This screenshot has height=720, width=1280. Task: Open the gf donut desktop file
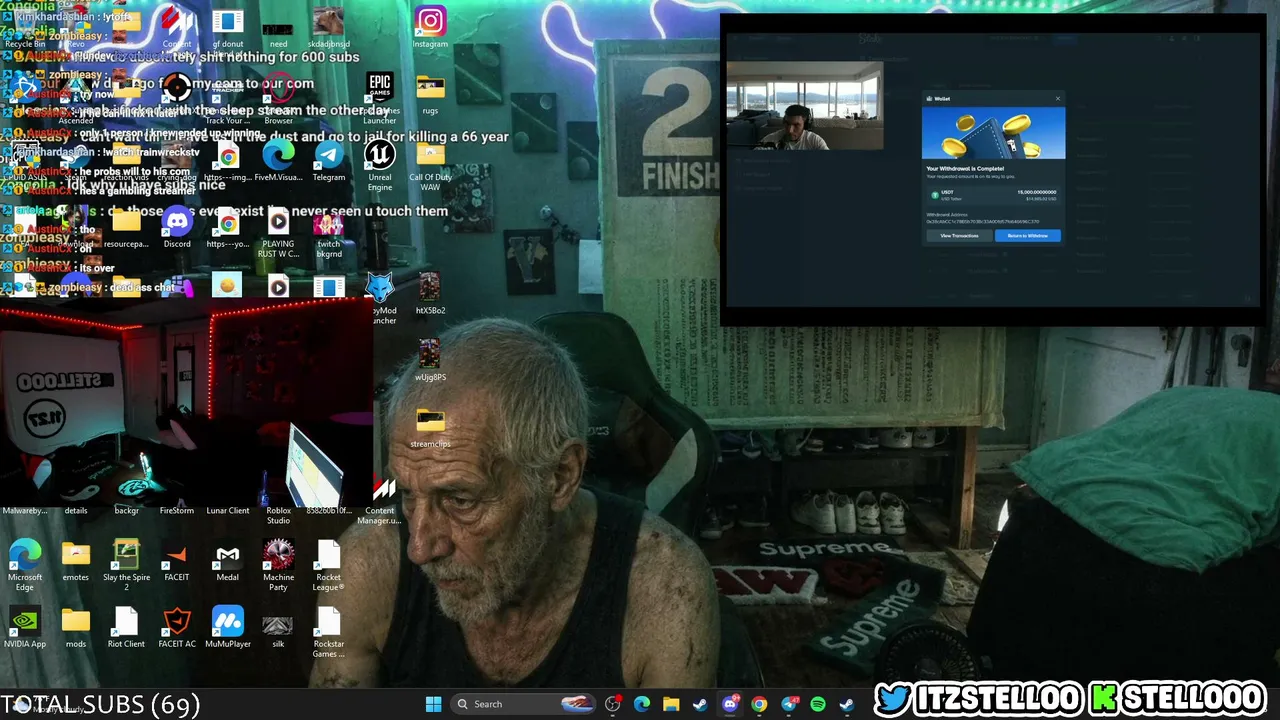pos(228,27)
